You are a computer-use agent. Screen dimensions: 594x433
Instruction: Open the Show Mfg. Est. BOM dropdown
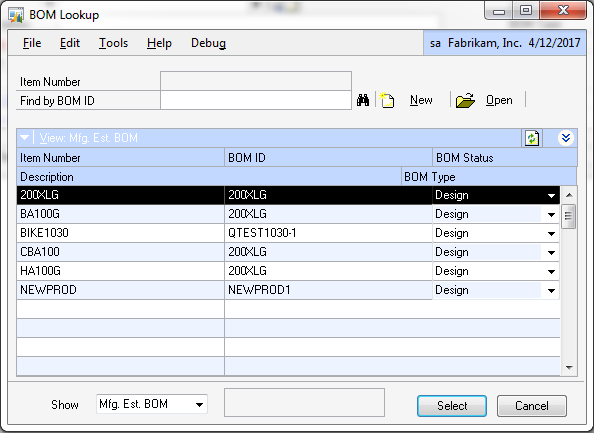coord(199,404)
